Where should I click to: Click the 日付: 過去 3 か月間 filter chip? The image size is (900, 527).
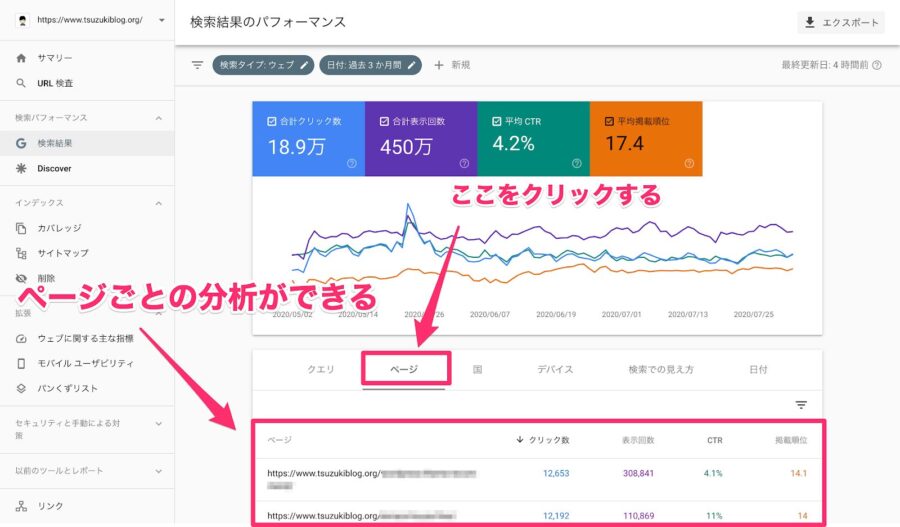pyautogui.click(x=371, y=65)
